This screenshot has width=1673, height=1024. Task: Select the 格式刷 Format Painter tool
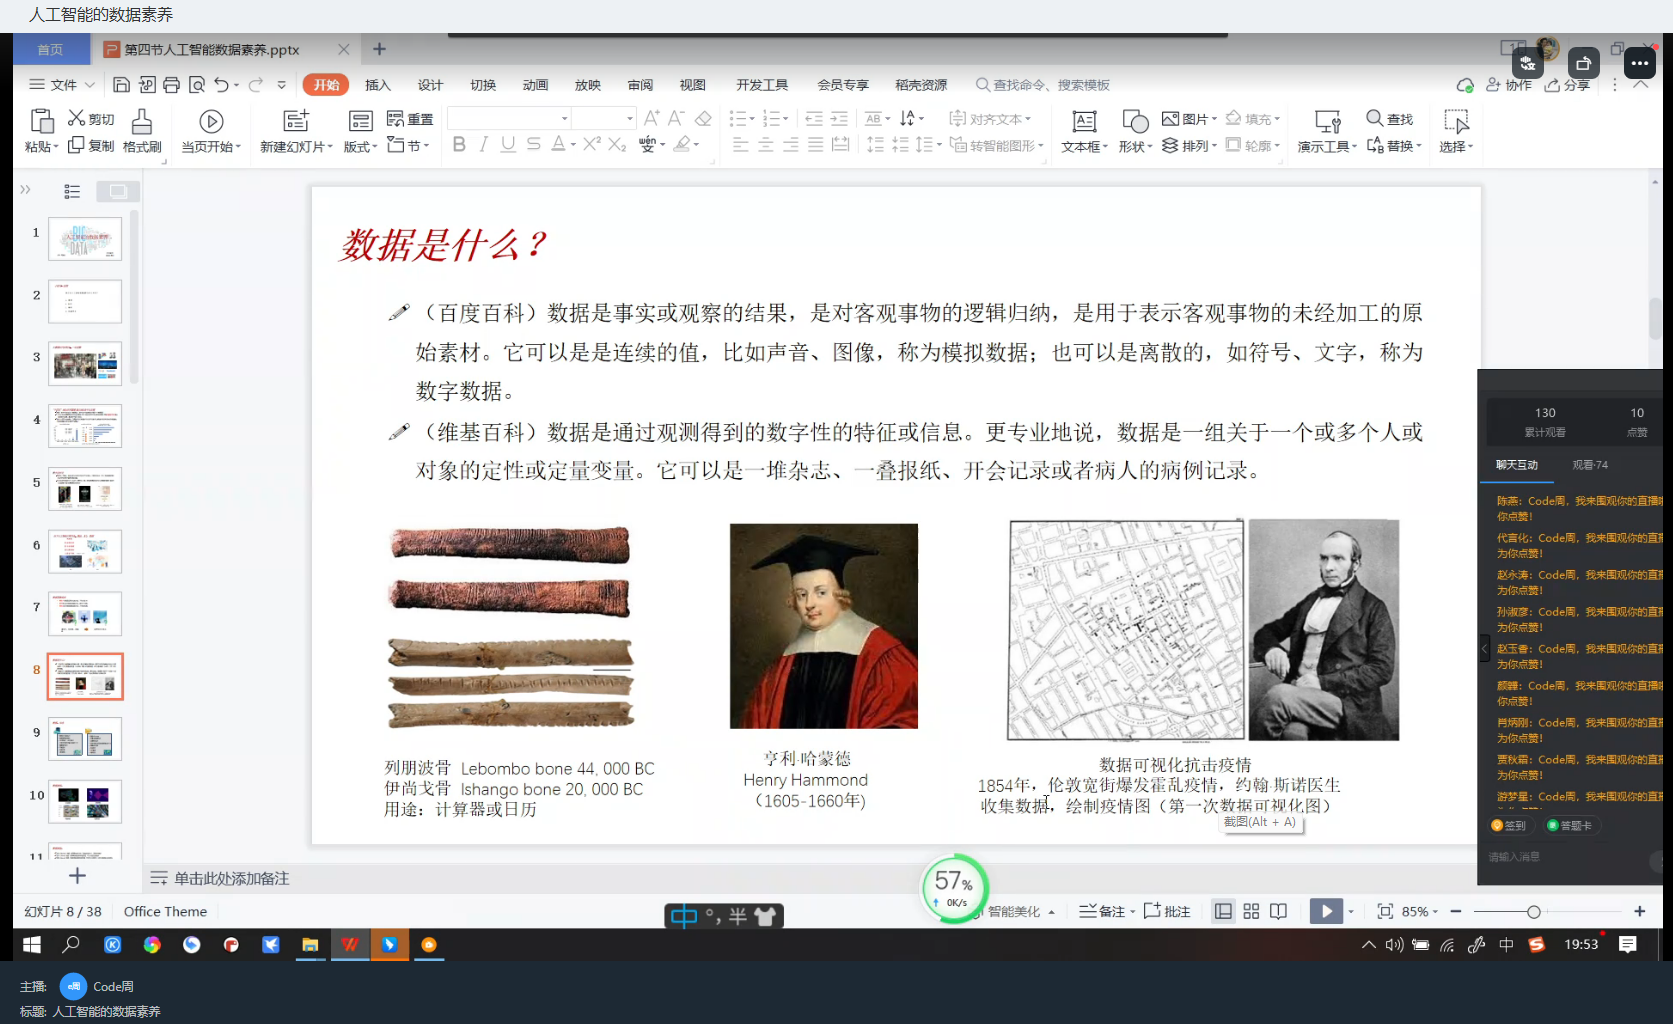point(142,131)
